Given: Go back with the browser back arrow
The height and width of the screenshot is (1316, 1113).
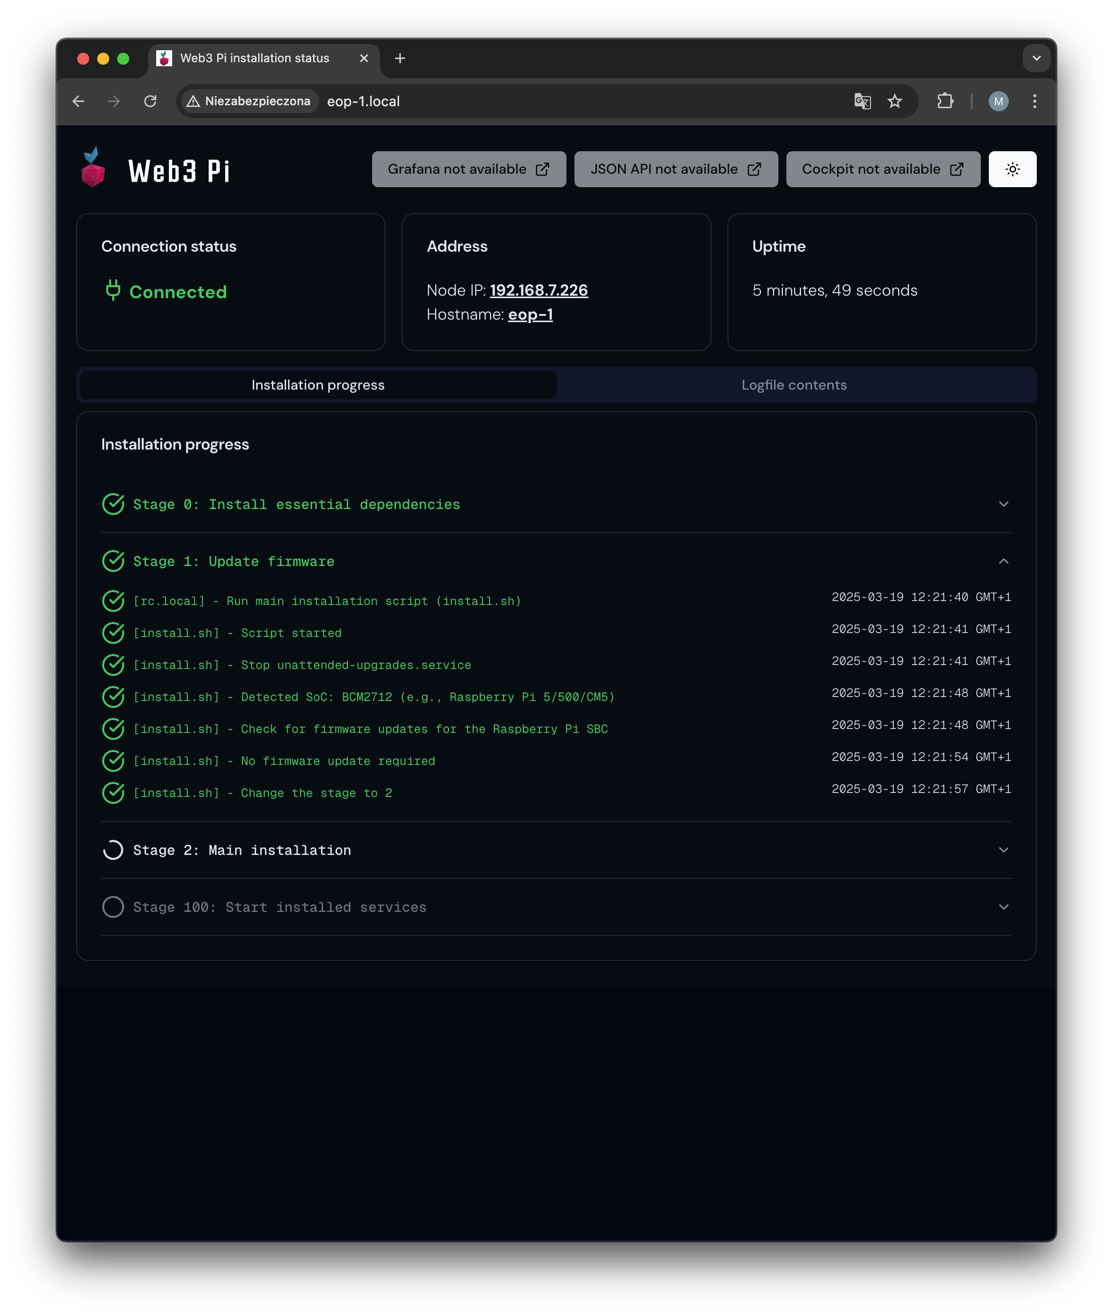Looking at the screenshot, I should (x=79, y=101).
